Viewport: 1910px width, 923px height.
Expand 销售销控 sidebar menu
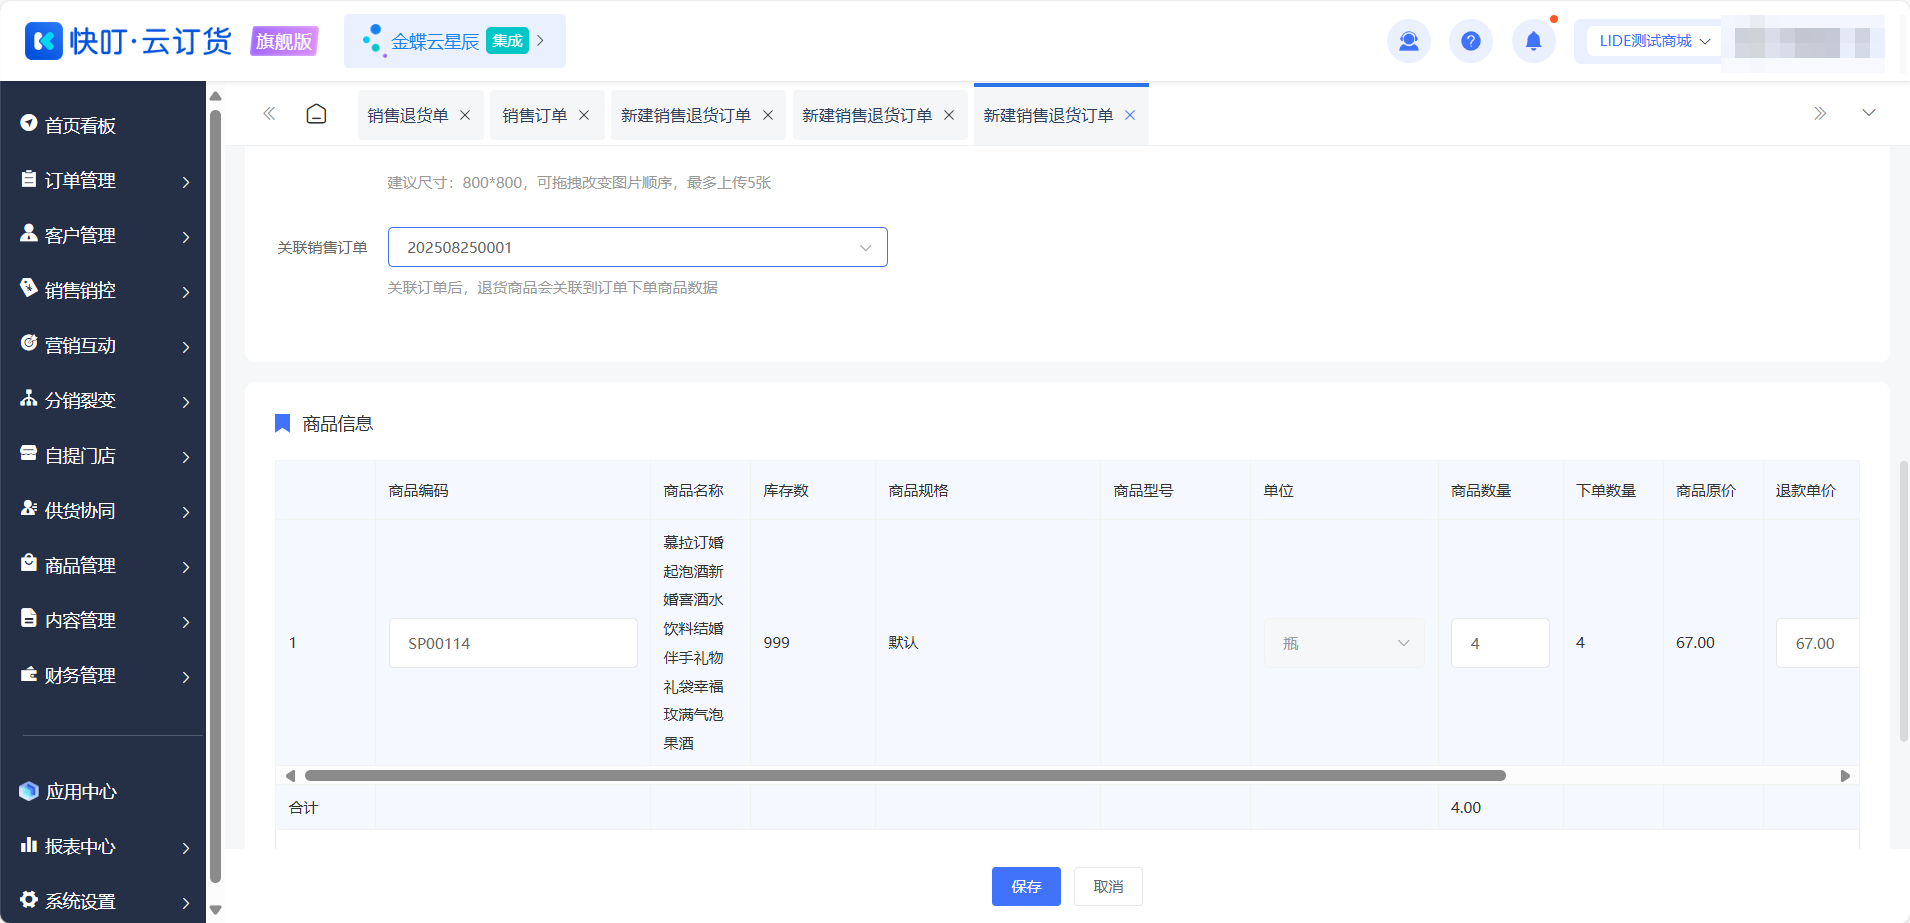104,290
